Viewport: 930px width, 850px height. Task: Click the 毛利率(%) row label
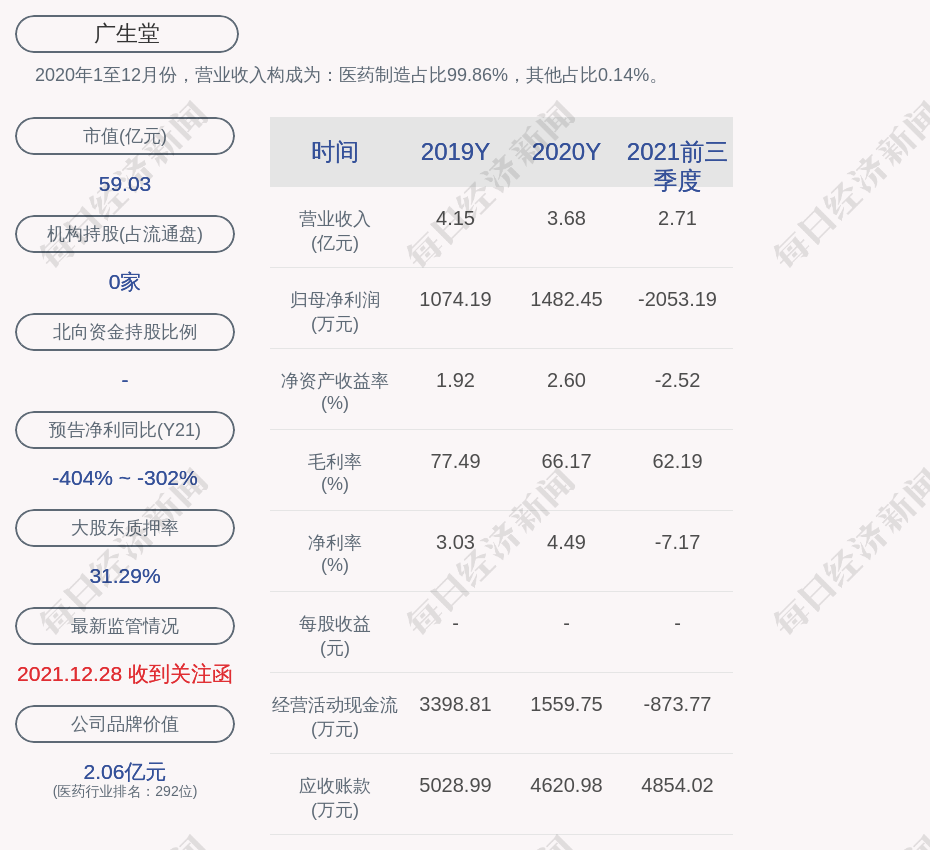pos(335,473)
